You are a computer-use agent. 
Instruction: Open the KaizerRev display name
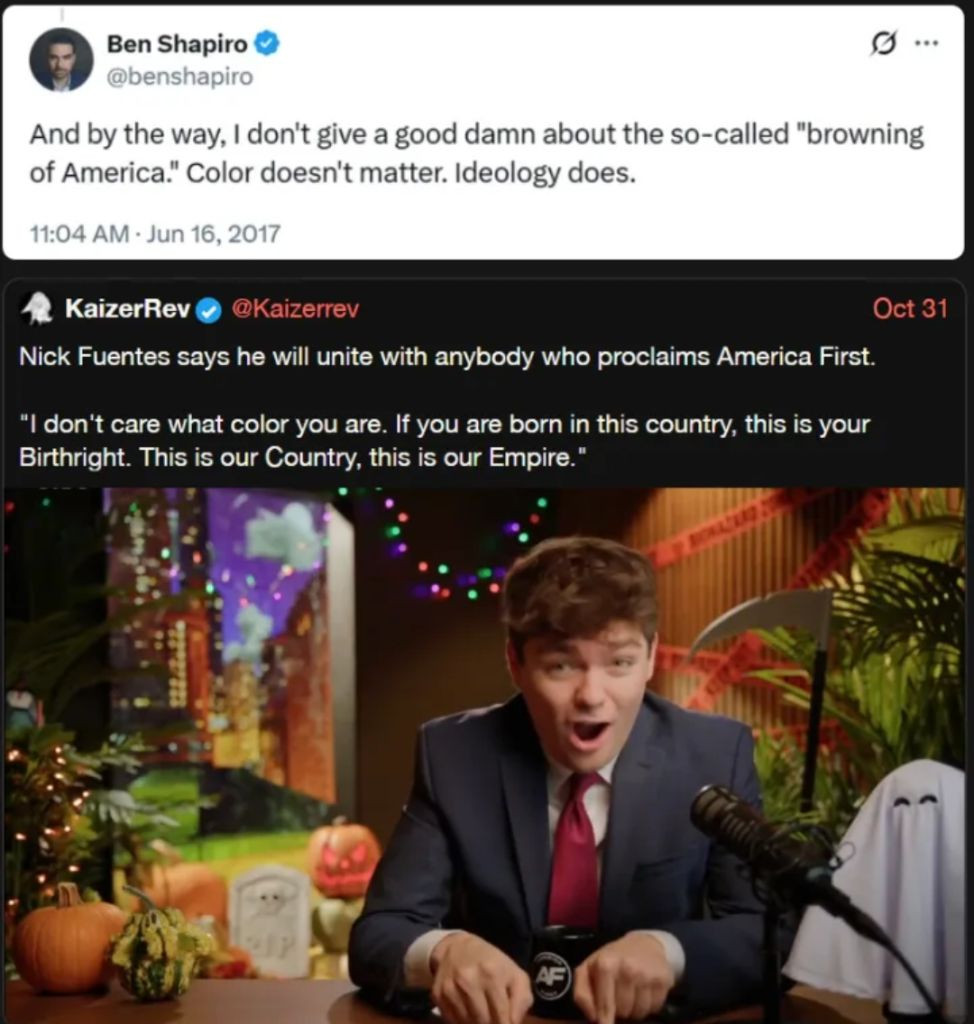[x=128, y=308]
